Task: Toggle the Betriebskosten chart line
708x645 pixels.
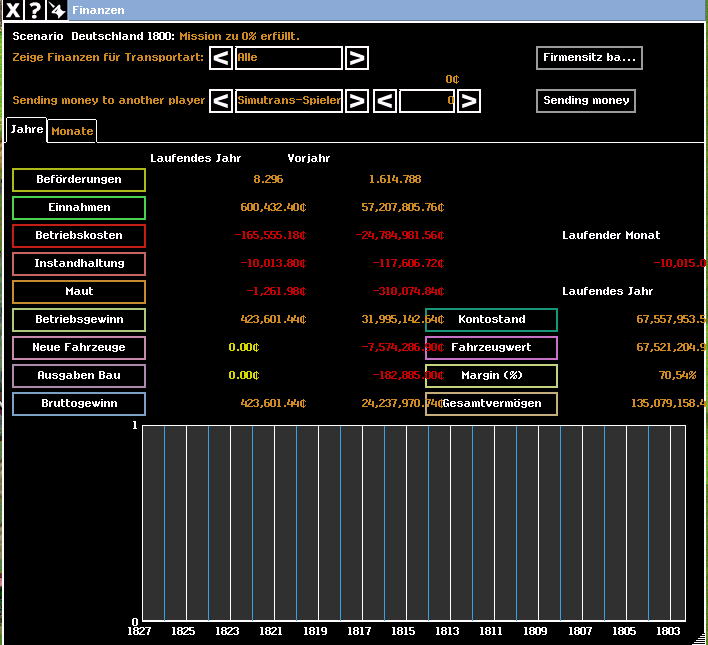Action: coord(79,236)
